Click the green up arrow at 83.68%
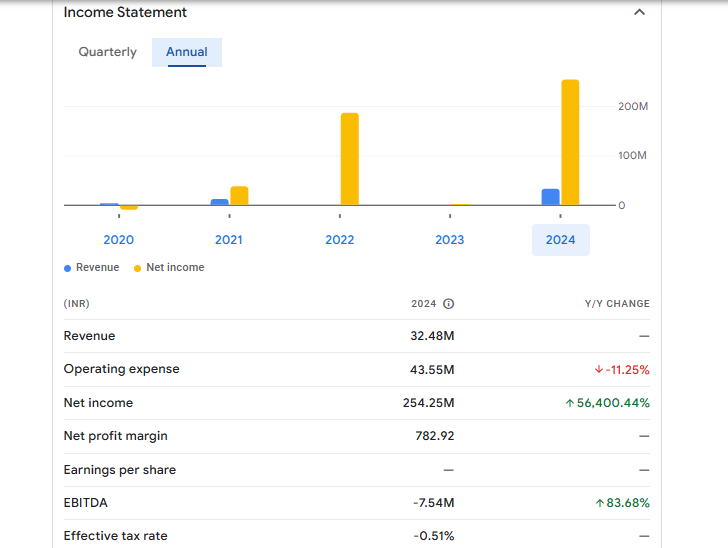 [x=598, y=503]
